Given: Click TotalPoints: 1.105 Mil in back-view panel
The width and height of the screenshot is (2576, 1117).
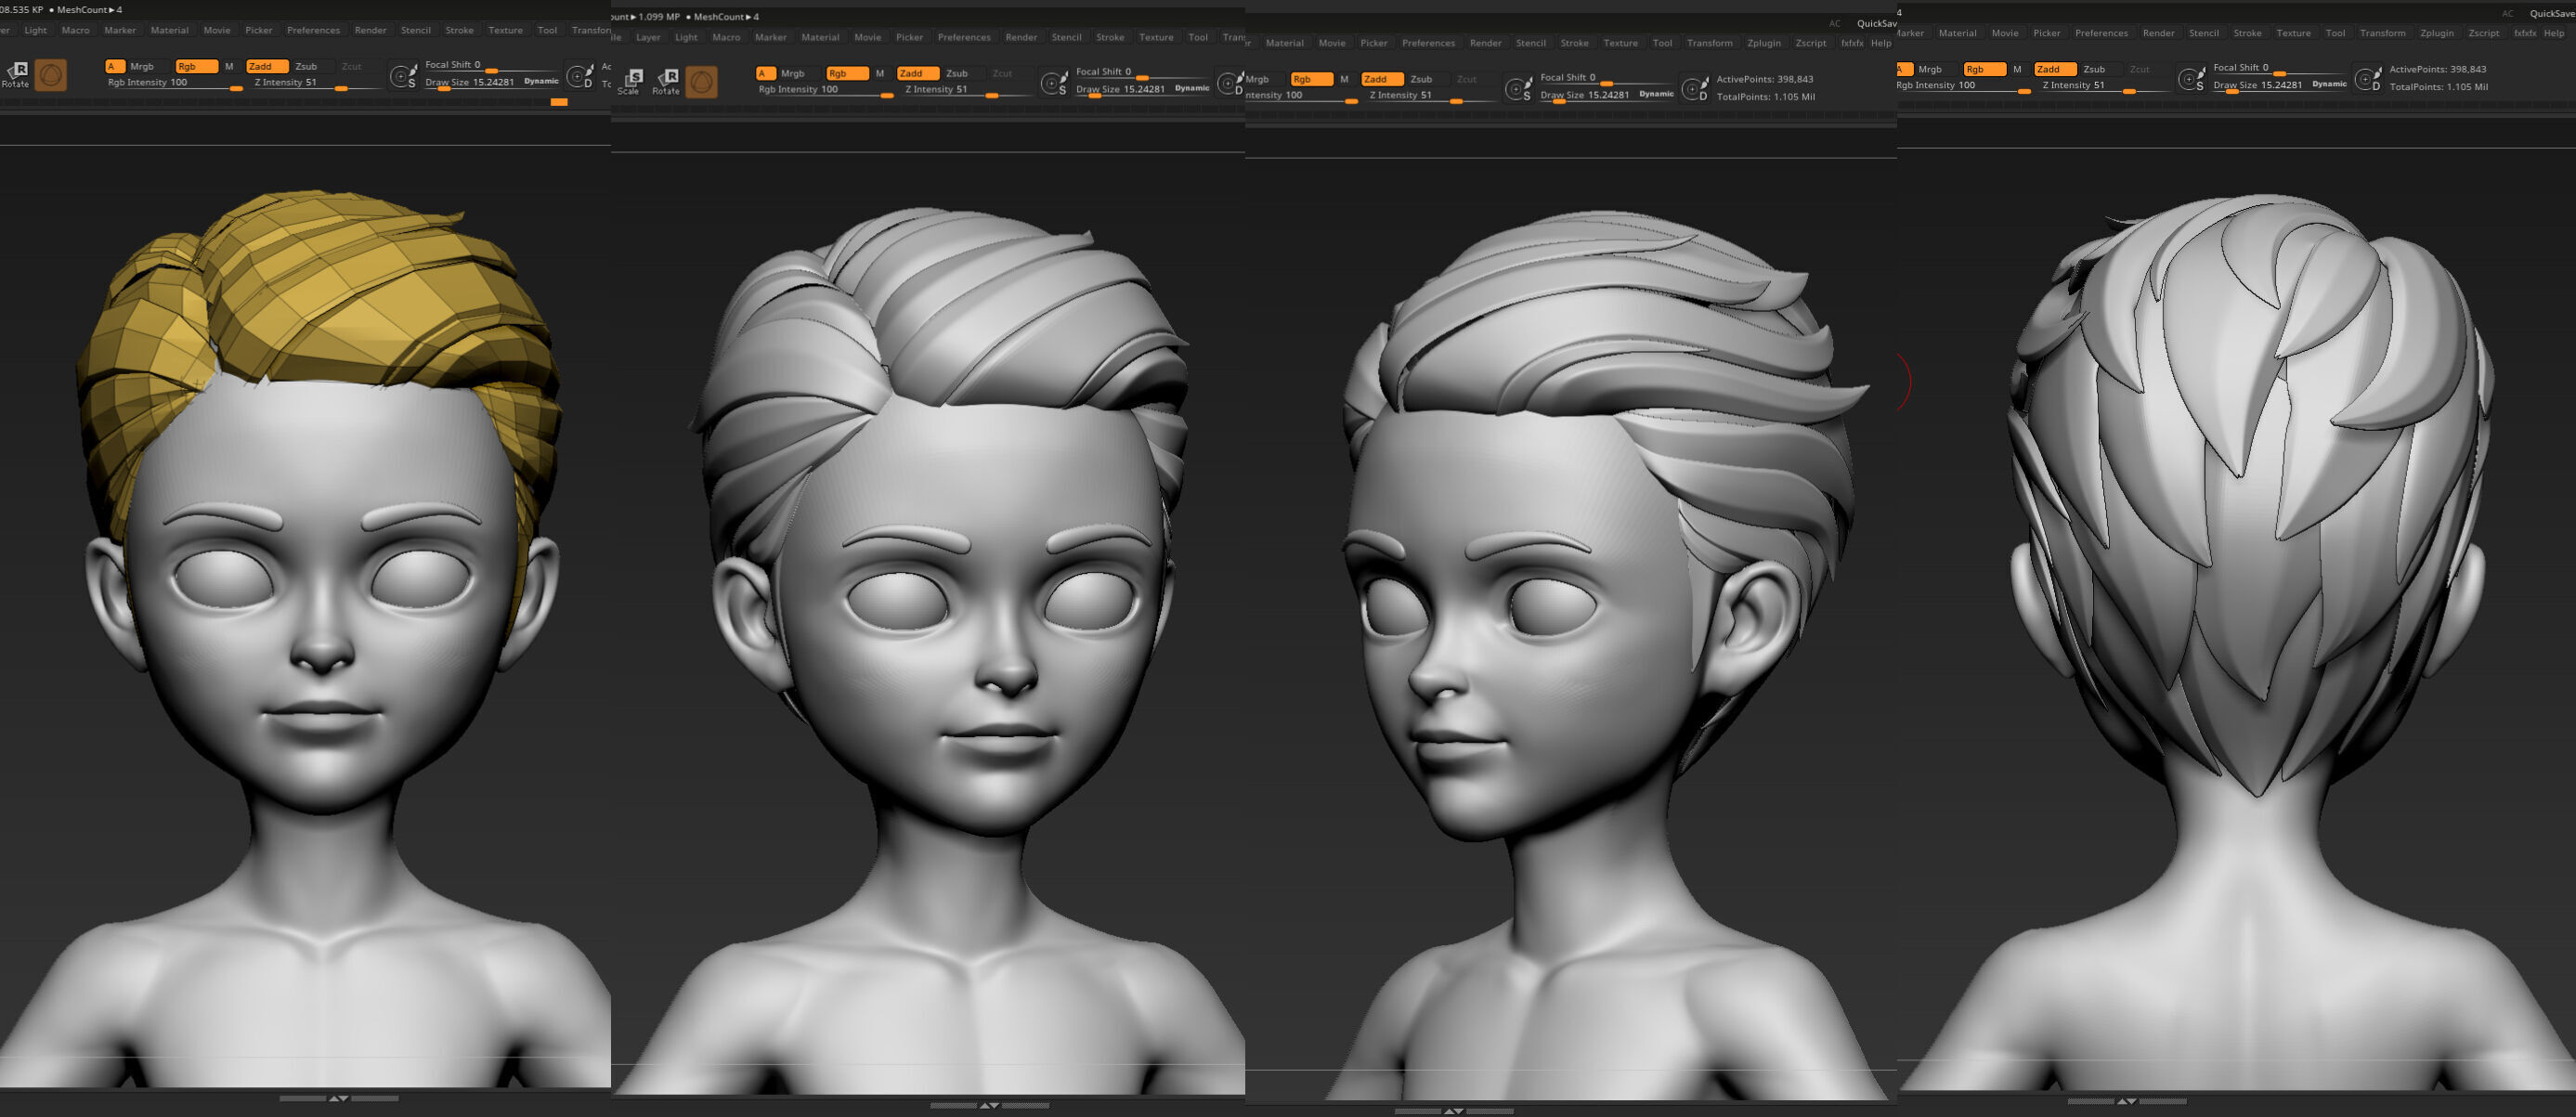Looking at the screenshot, I should tap(2439, 87).
